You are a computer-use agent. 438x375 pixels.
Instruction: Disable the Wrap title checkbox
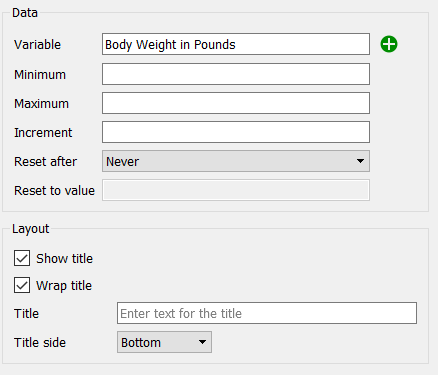click(22, 285)
